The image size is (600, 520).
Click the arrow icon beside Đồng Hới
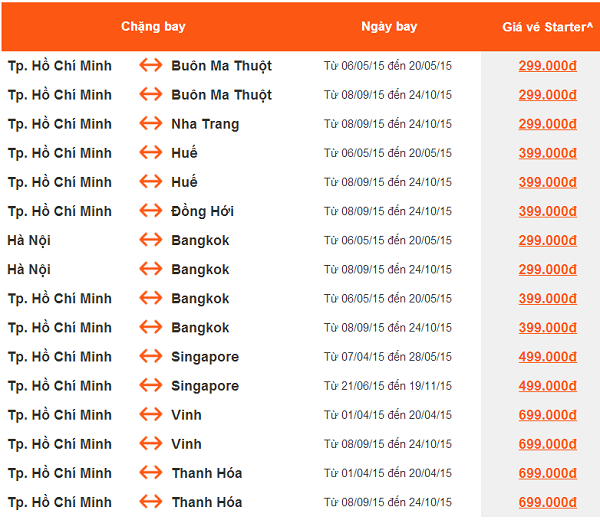click(x=151, y=210)
